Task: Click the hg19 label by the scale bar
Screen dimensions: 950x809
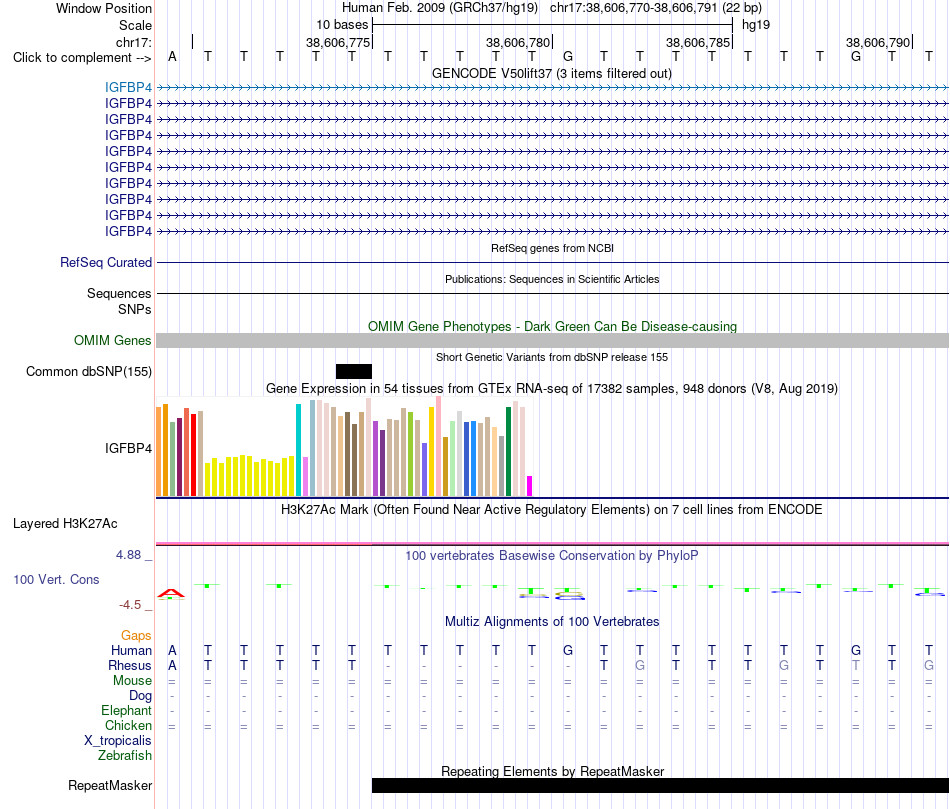Action: tap(756, 25)
